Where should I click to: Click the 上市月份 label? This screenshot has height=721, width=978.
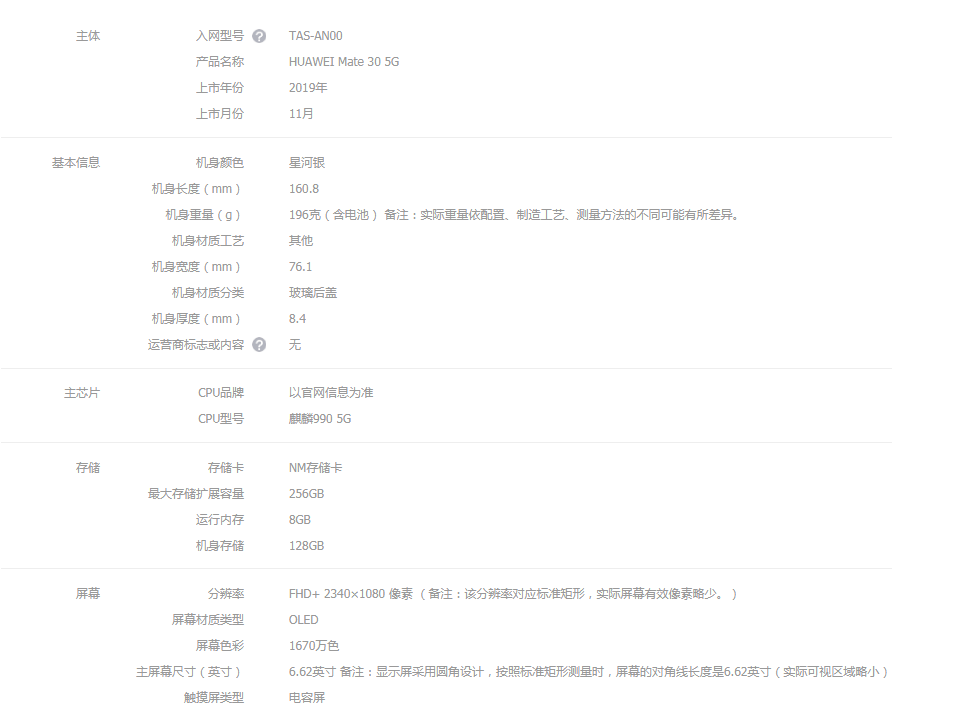coord(220,114)
